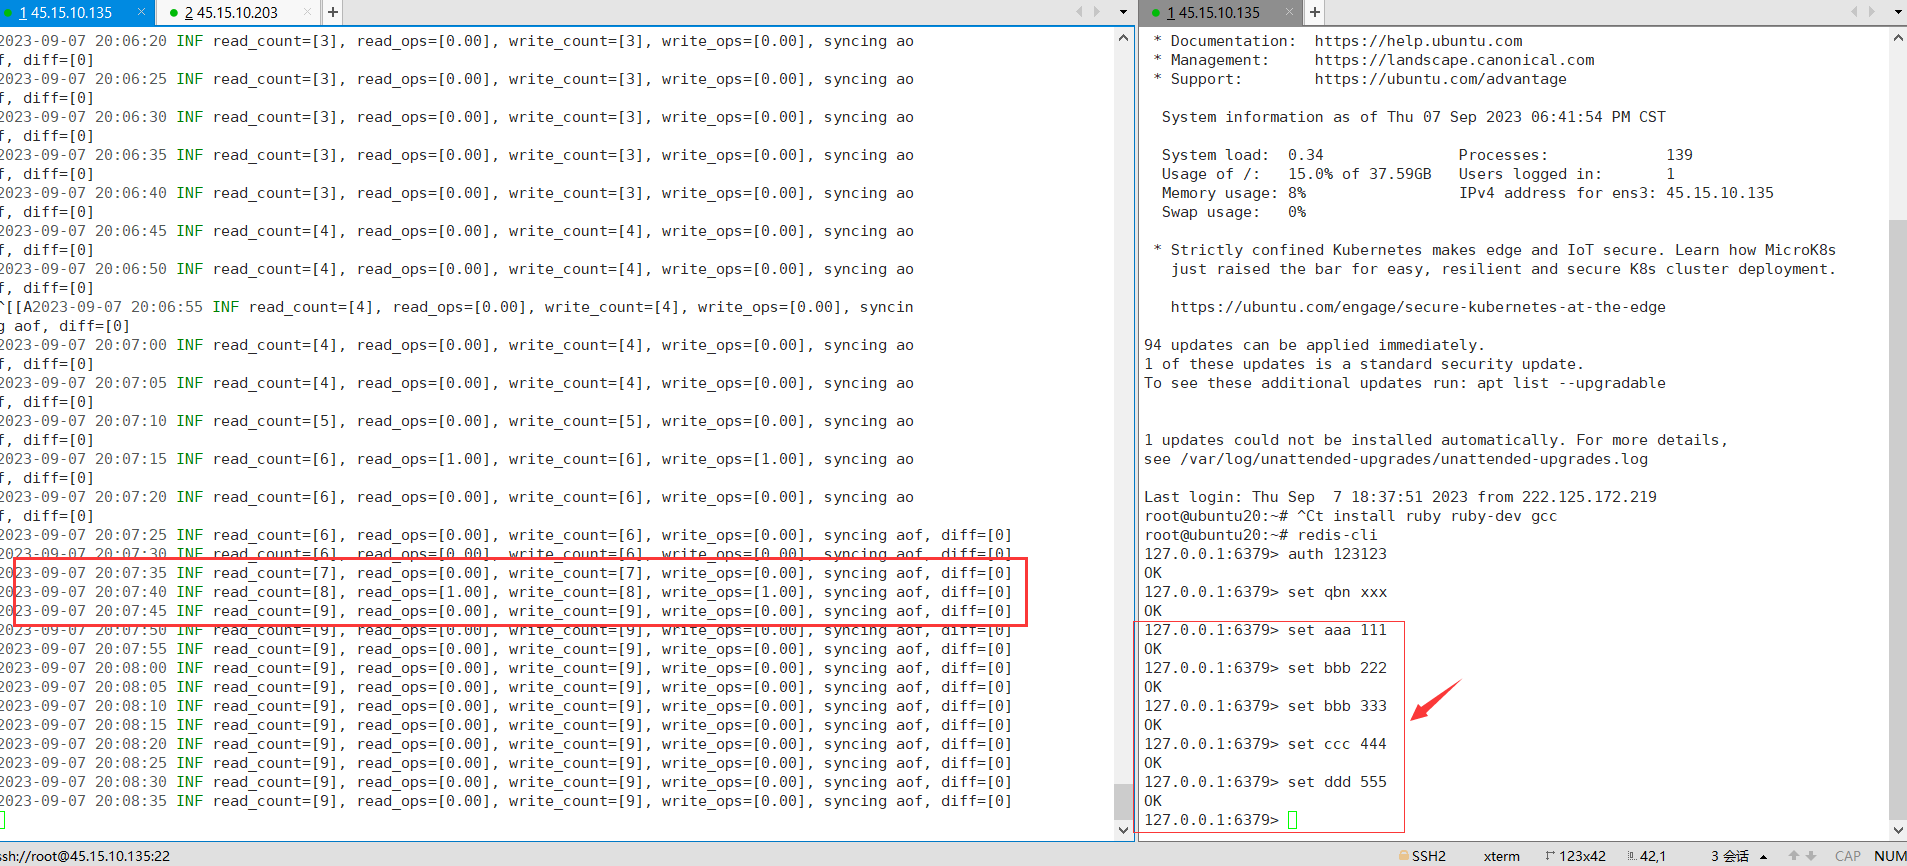Close the 45.15.10.203 session tab
The width and height of the screenshot is (1907, 866).
(x=307, y=12)
